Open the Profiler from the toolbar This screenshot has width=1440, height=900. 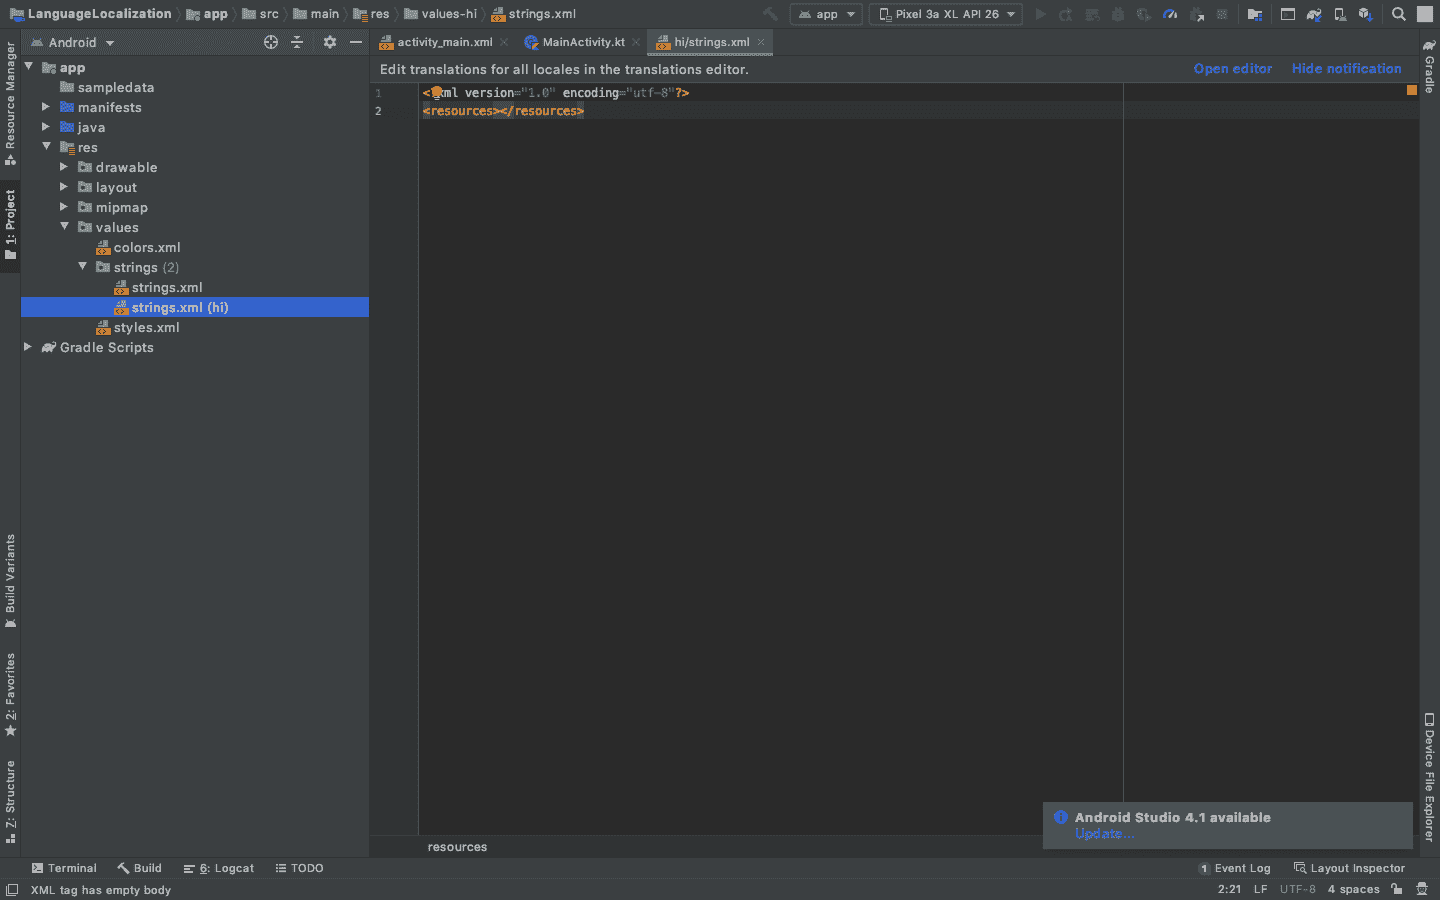(x=1170, y=14)
